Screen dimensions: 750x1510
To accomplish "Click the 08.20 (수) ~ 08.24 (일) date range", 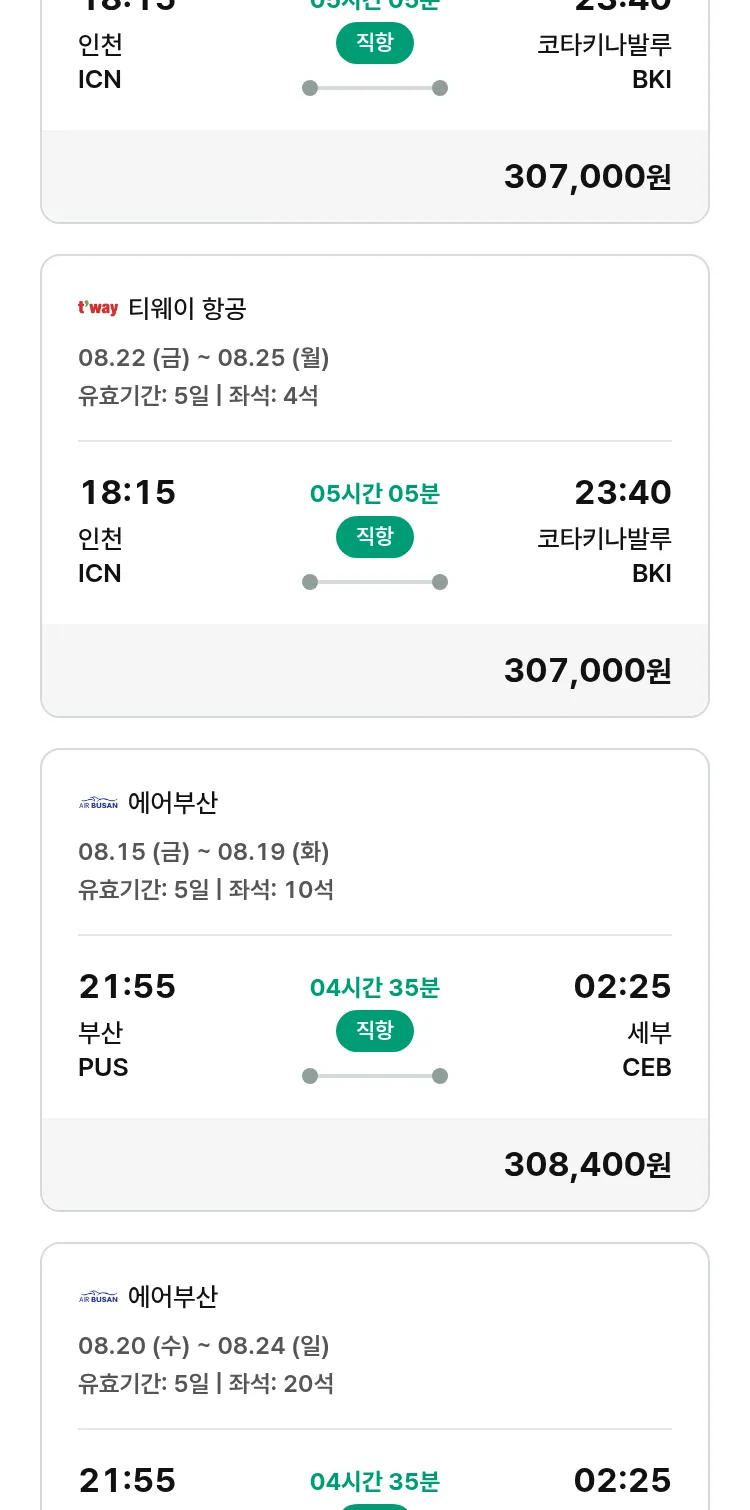I will [x=204, y=1345].
